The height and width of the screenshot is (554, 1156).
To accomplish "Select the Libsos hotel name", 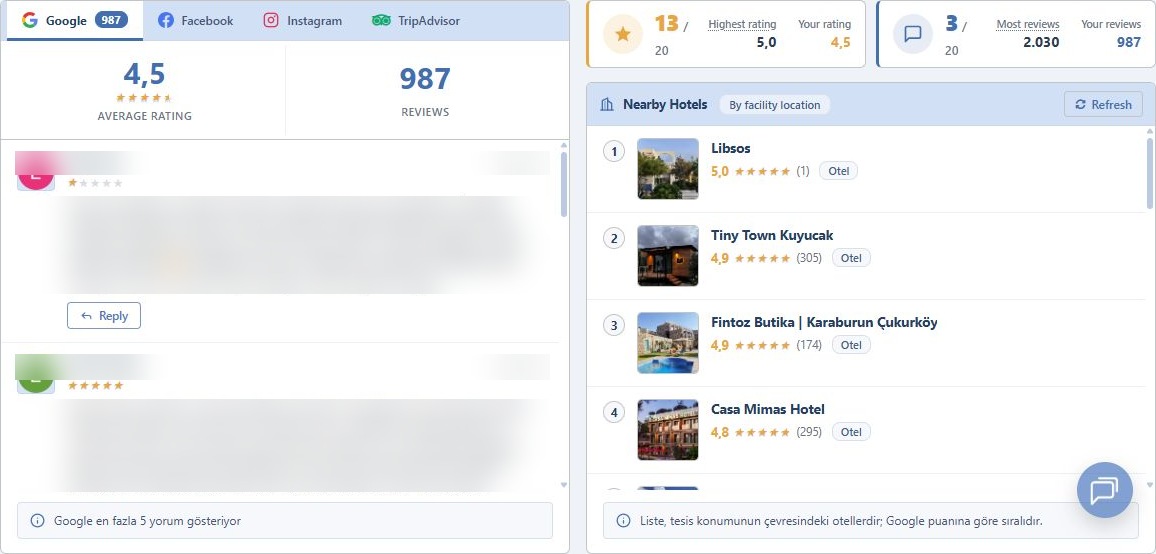I will click(x=731, y=148).
